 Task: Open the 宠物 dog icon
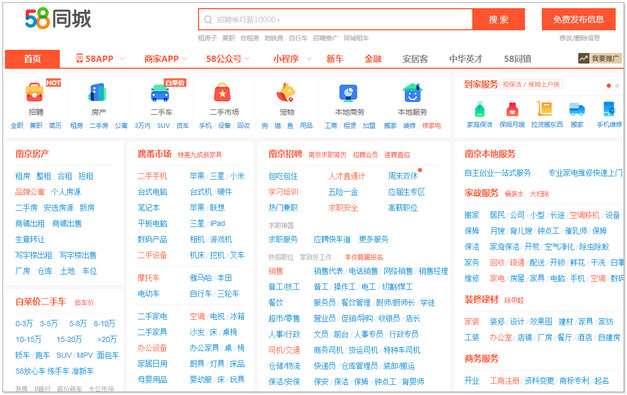[286, 92]
